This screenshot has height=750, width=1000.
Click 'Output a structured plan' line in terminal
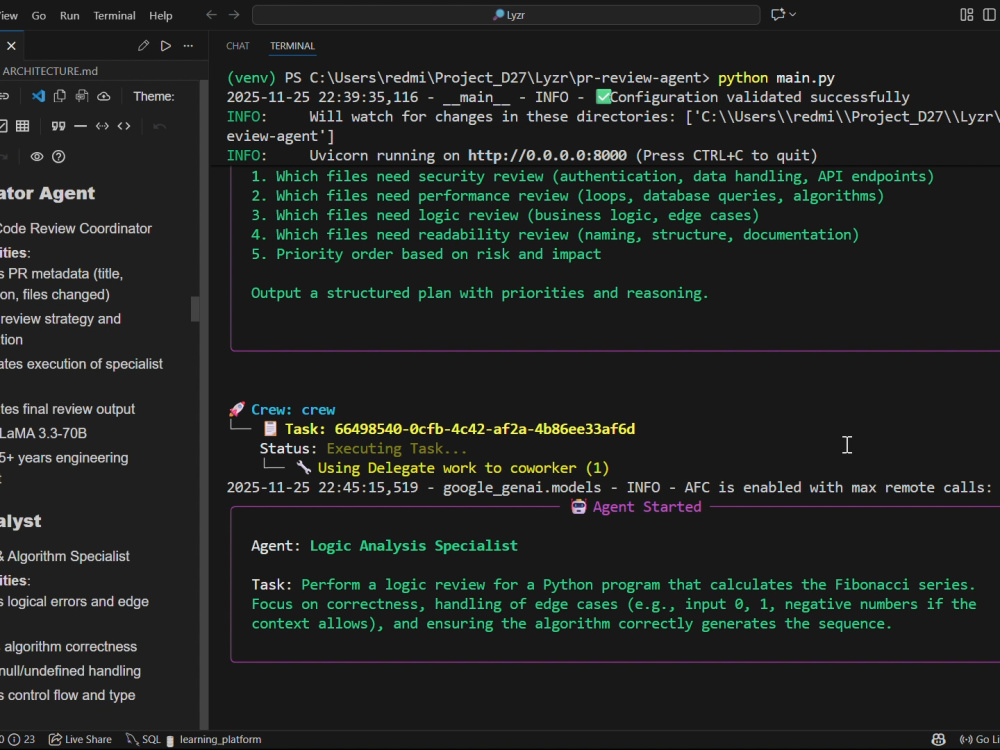pos(480,293)
